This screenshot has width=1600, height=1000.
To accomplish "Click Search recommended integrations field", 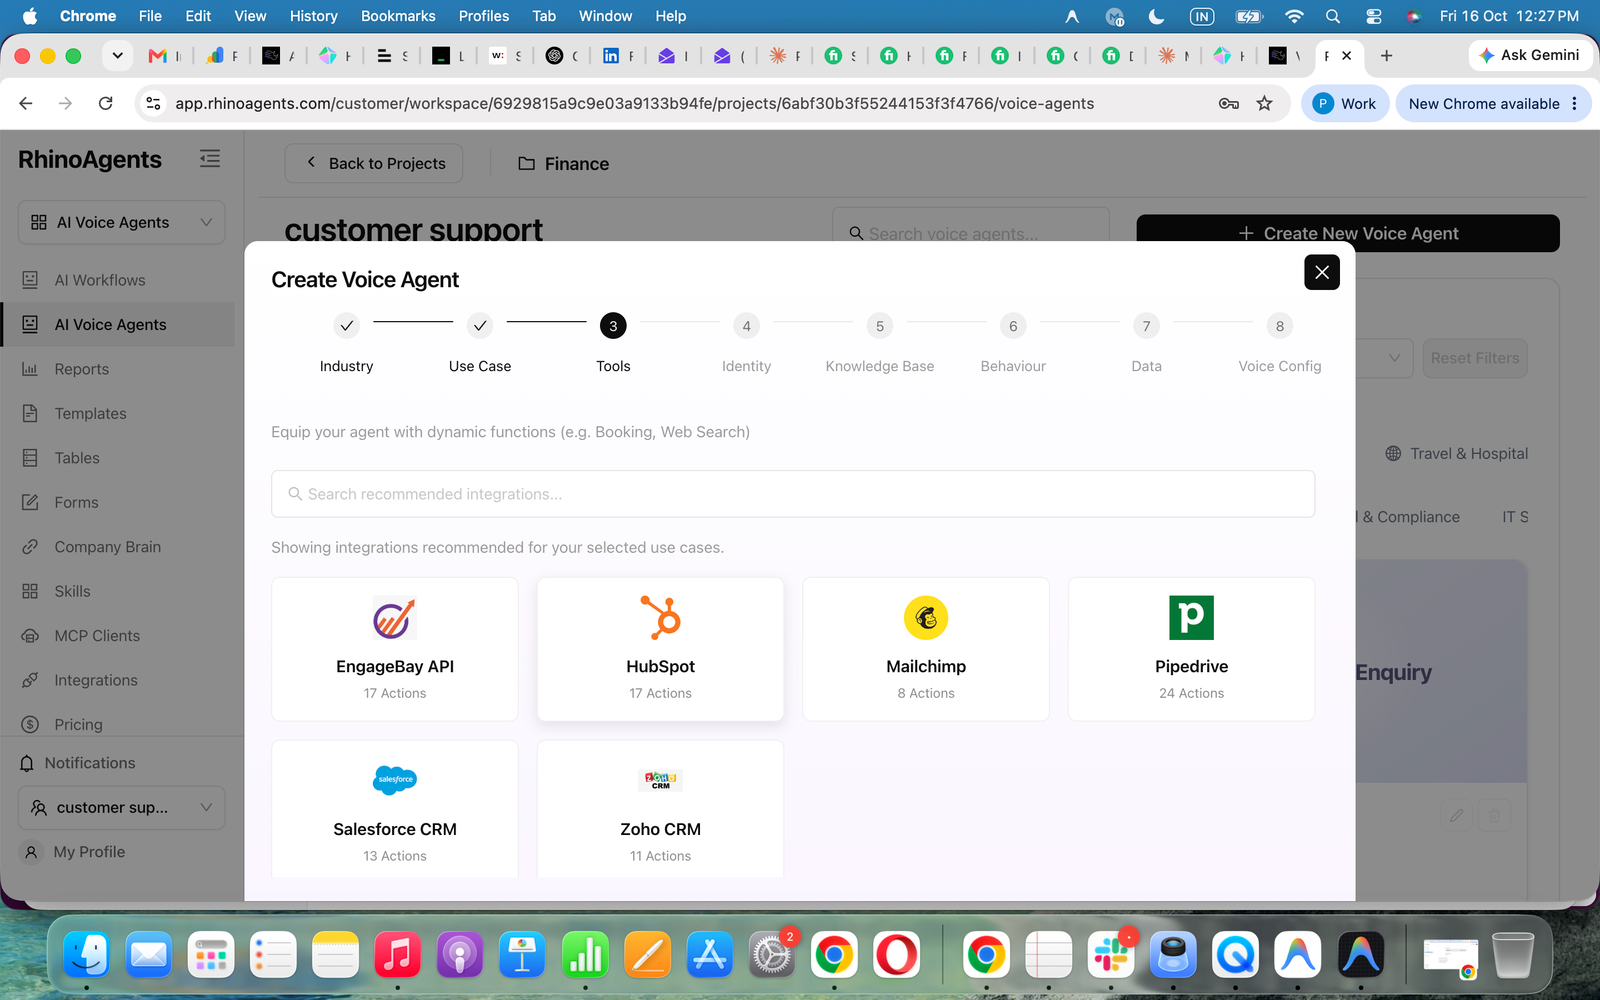I will tap(793, 494).
